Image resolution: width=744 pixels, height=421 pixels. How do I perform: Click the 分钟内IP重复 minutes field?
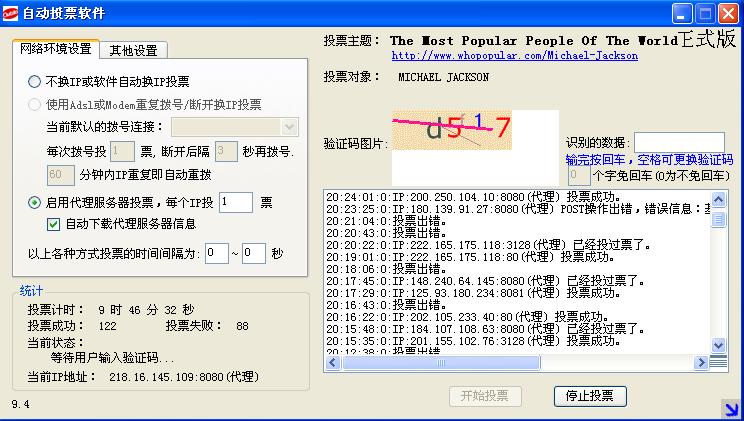pyautogui.click(x=60, y=175)
